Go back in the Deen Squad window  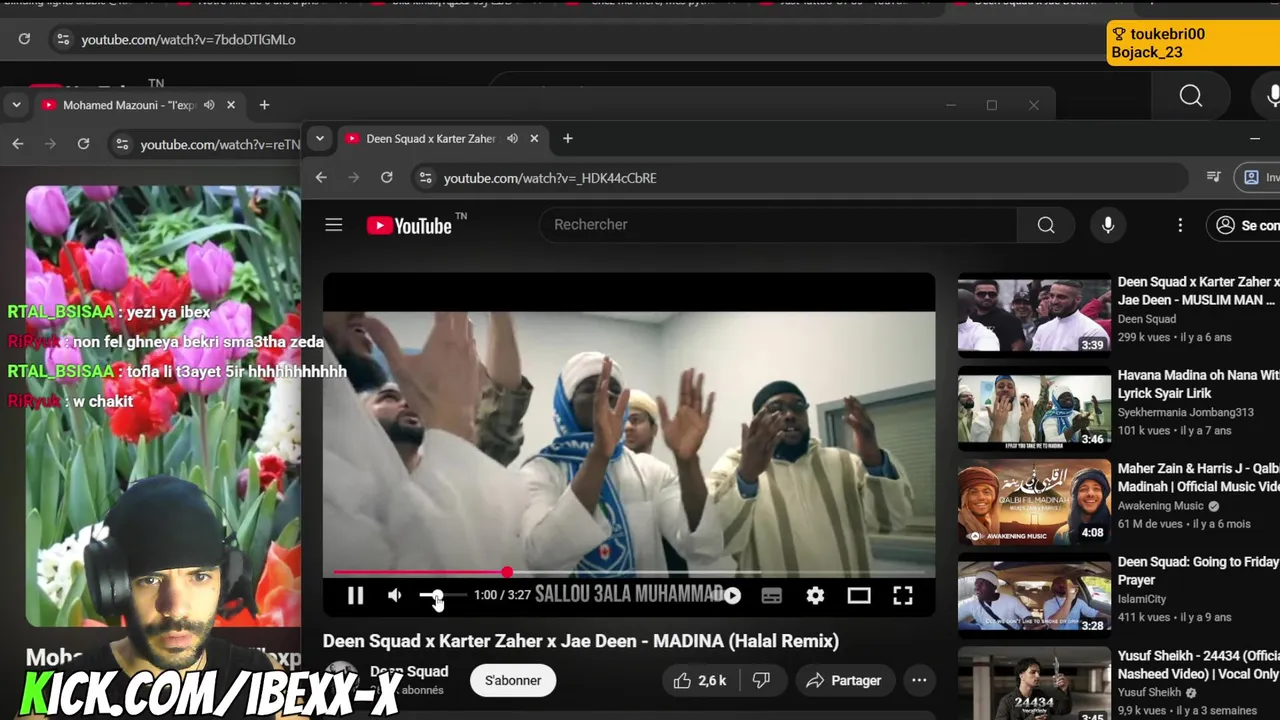click(x=321, y=178)
